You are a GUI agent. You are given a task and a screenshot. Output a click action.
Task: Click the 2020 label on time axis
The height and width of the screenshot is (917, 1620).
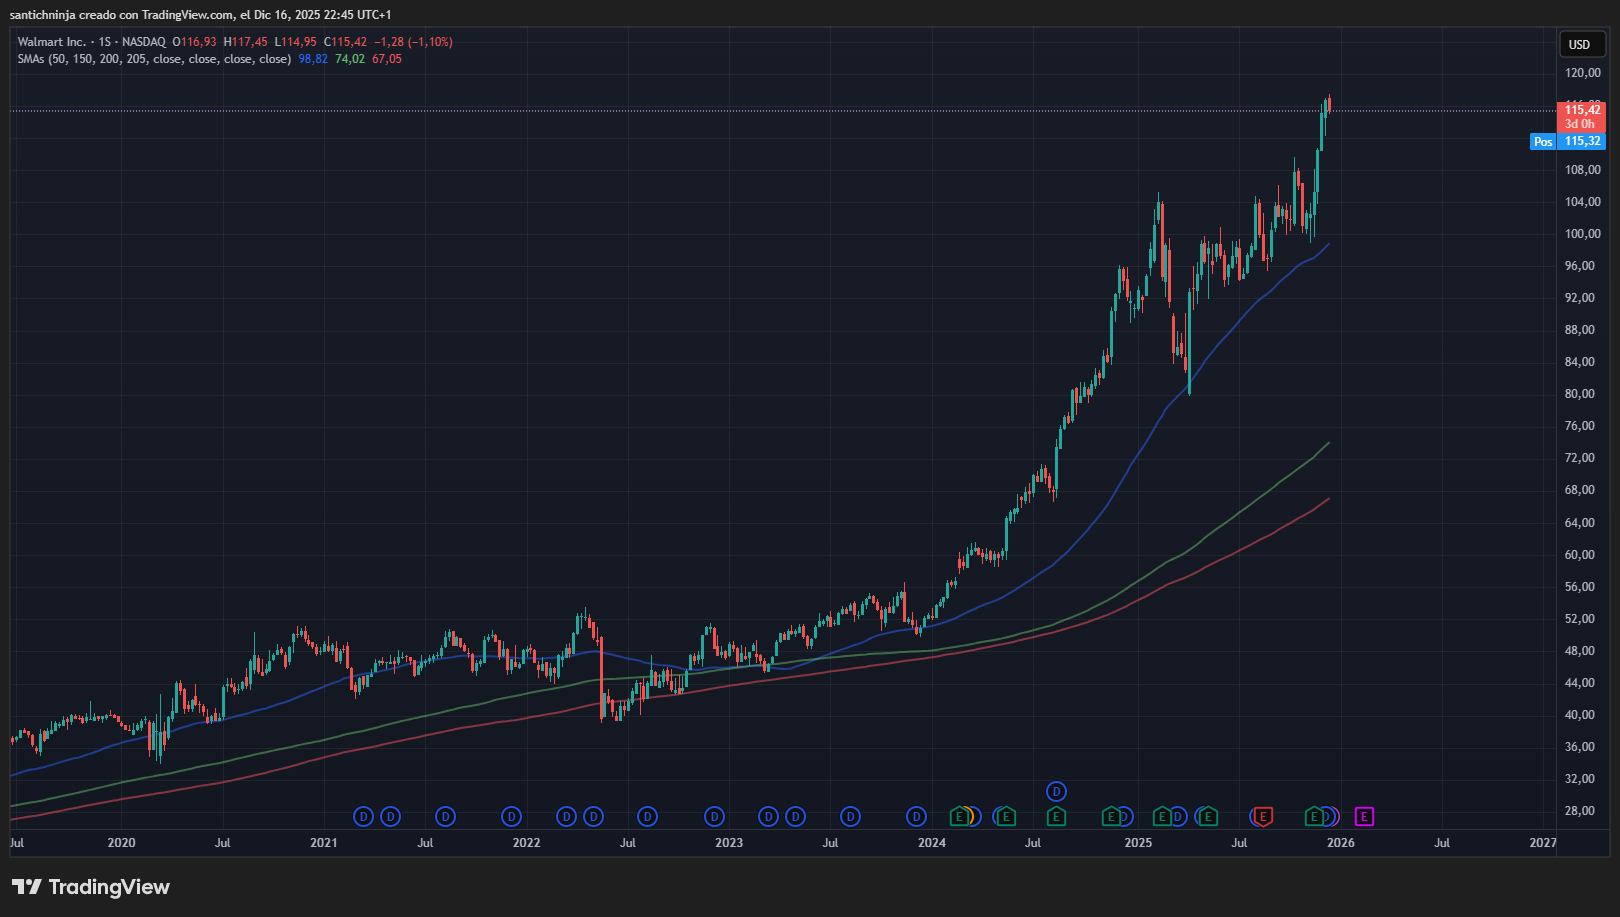pos(121,843)
